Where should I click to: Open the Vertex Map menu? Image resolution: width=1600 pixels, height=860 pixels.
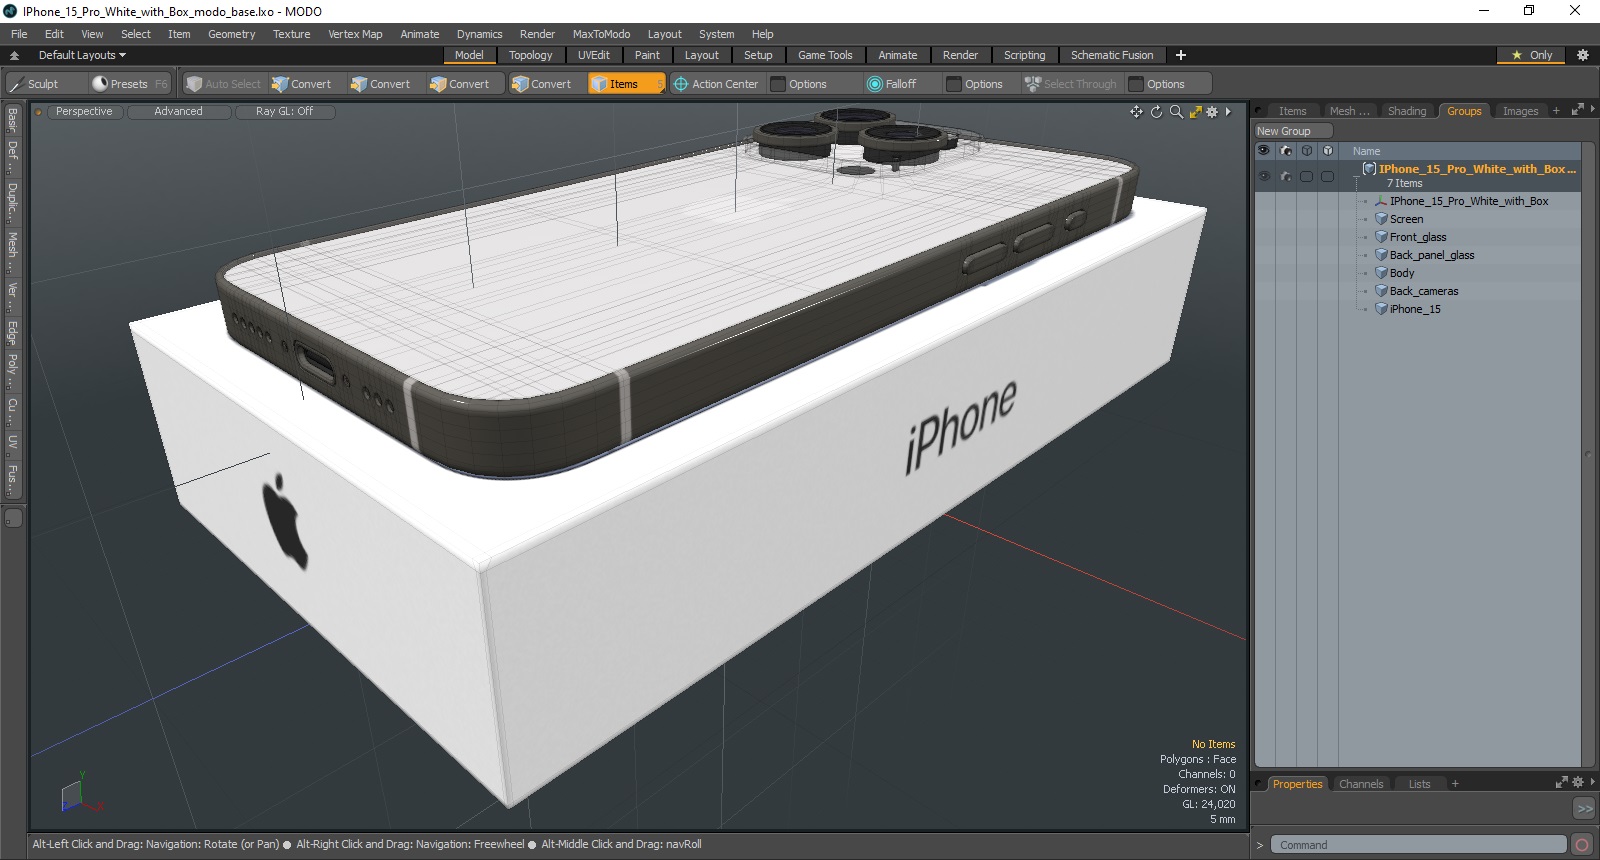(x=355, y=34)
